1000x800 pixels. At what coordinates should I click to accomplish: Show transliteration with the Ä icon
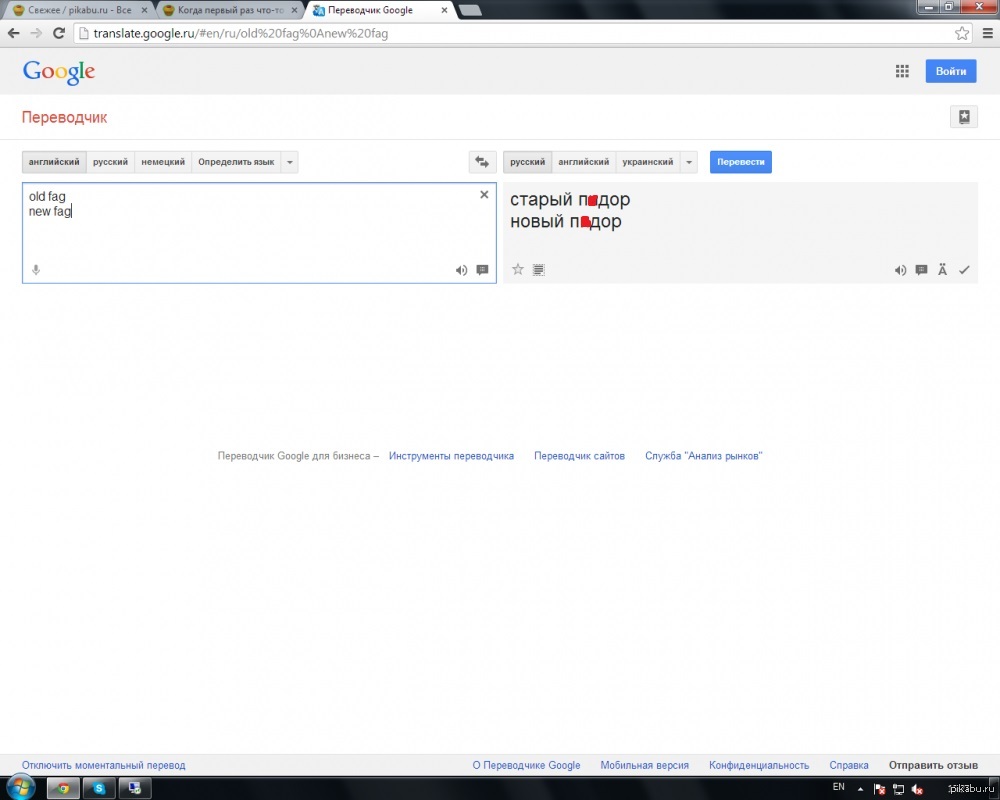pos(942,270)
